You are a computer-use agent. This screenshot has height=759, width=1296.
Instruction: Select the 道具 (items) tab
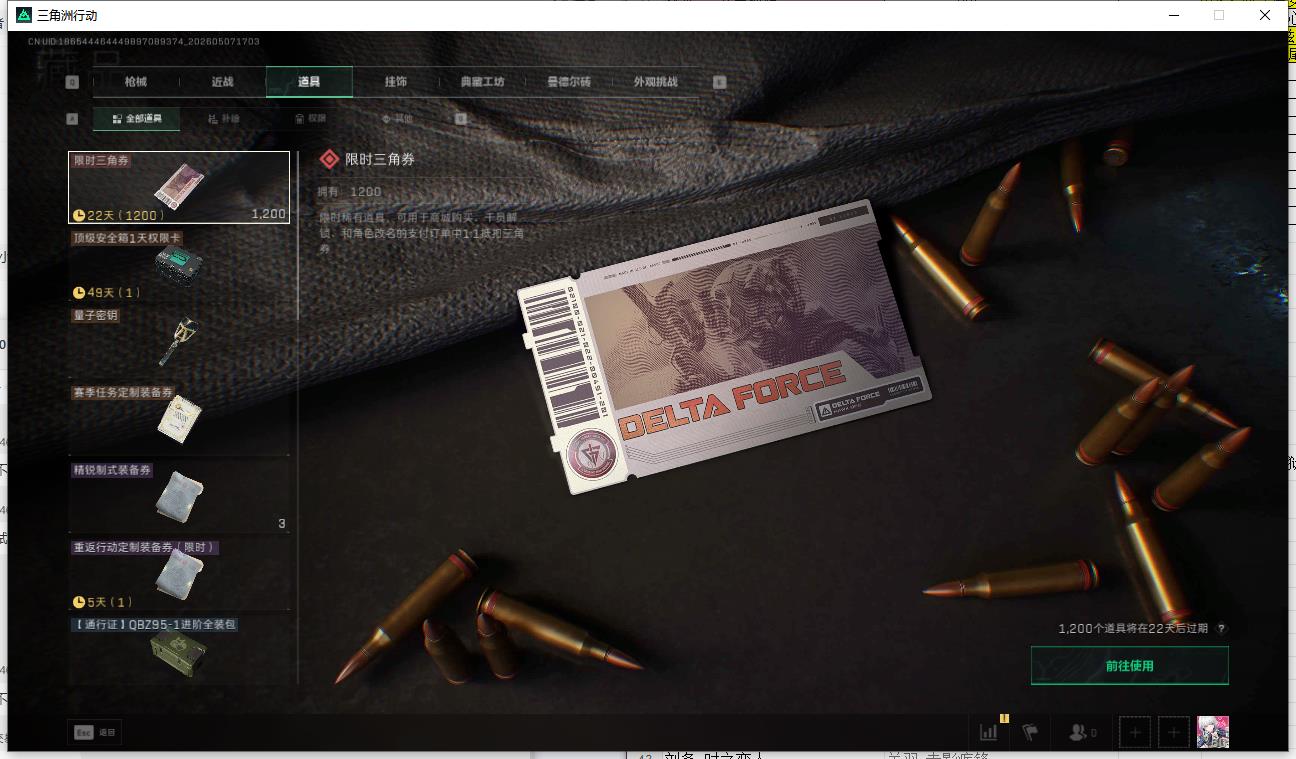[309, 82]
